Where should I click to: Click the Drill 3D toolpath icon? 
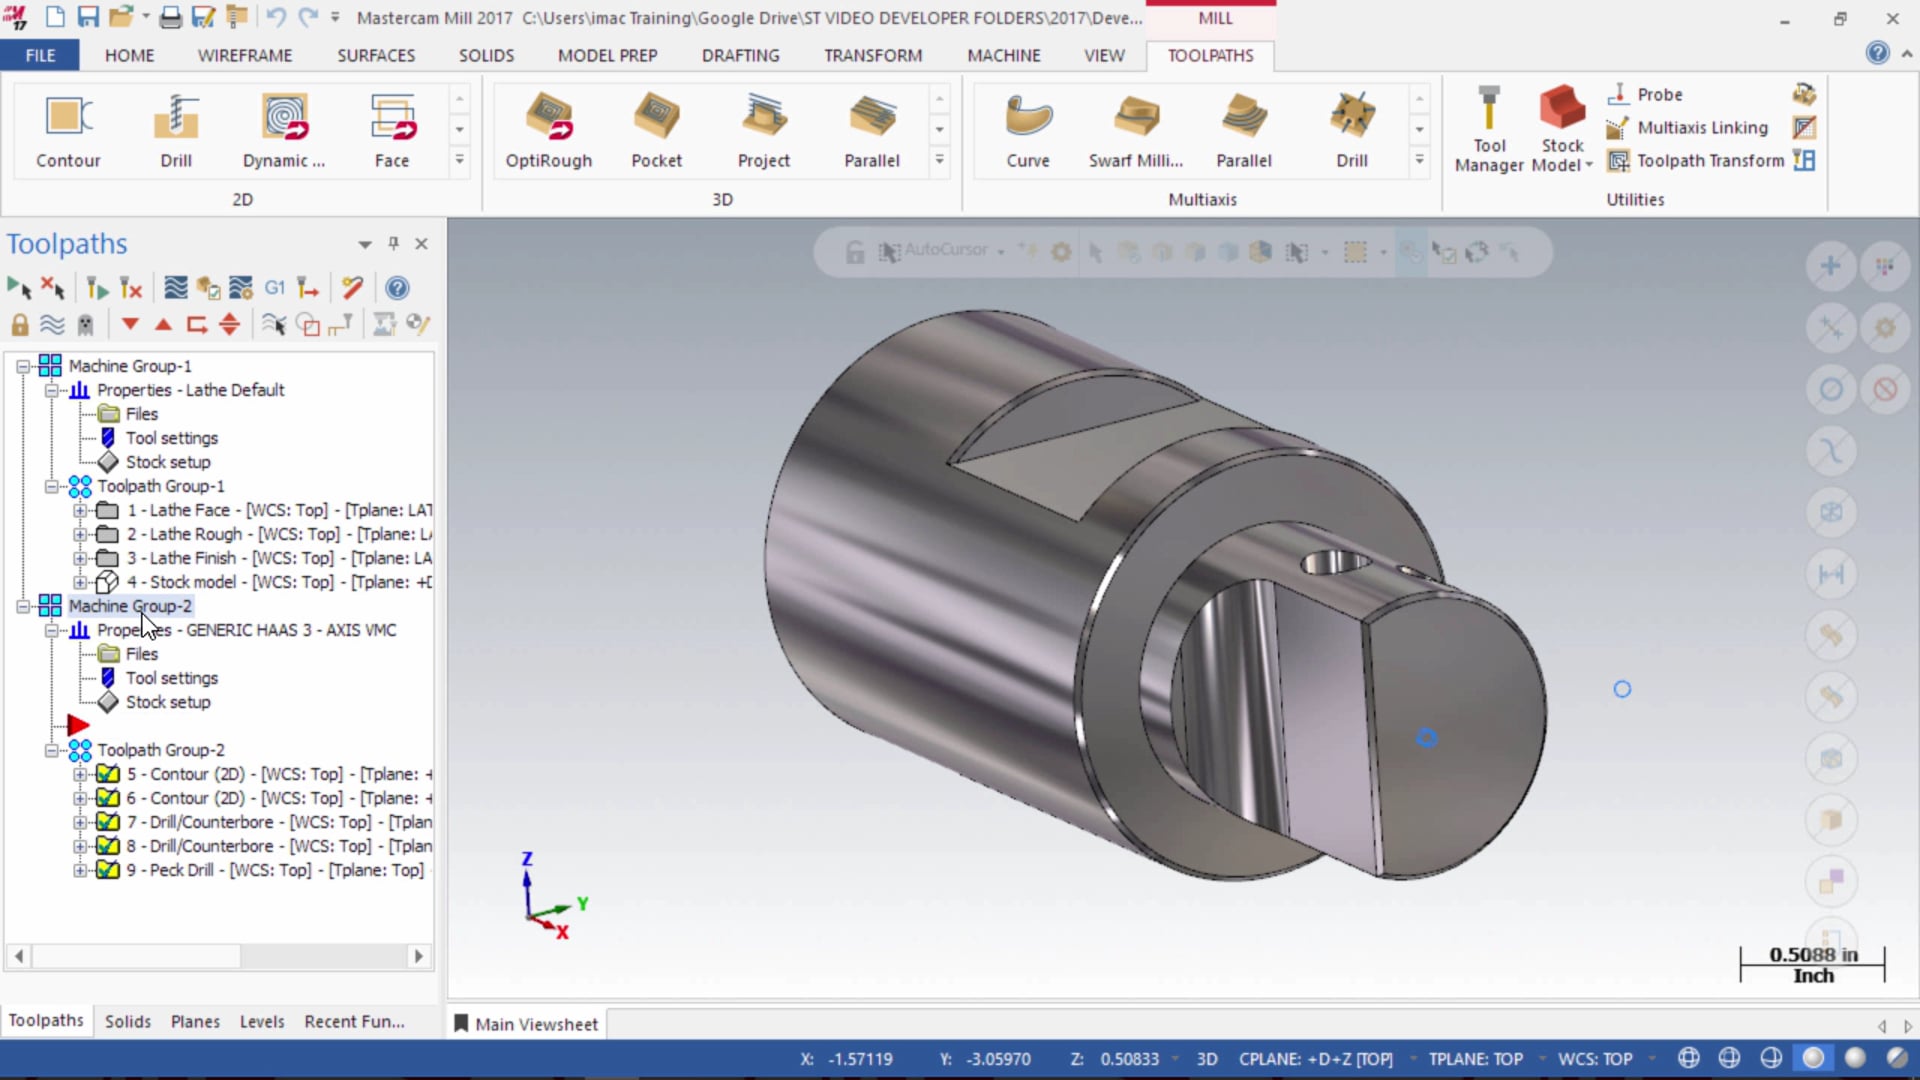1352,125
